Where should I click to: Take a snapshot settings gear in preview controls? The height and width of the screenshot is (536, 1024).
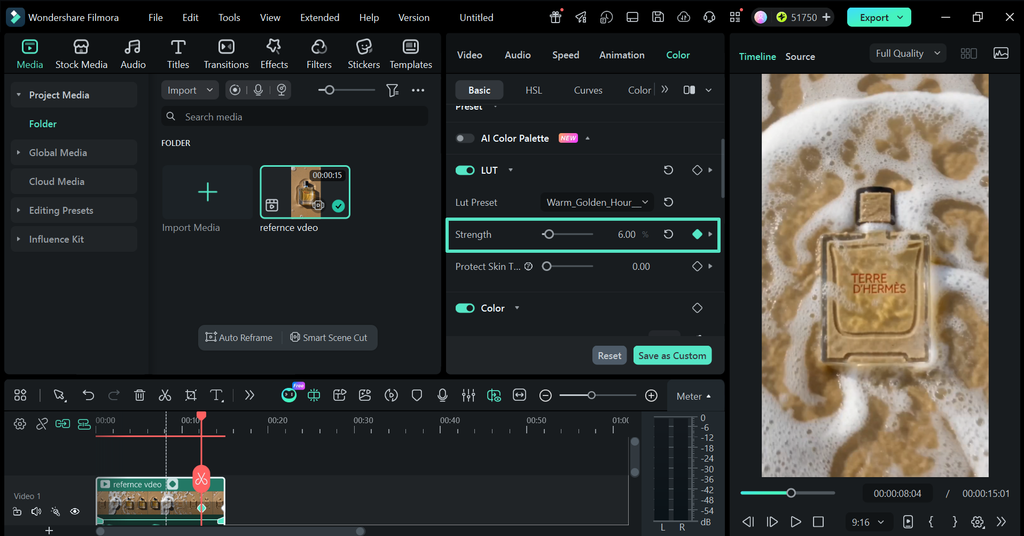(x=977, y=522)
